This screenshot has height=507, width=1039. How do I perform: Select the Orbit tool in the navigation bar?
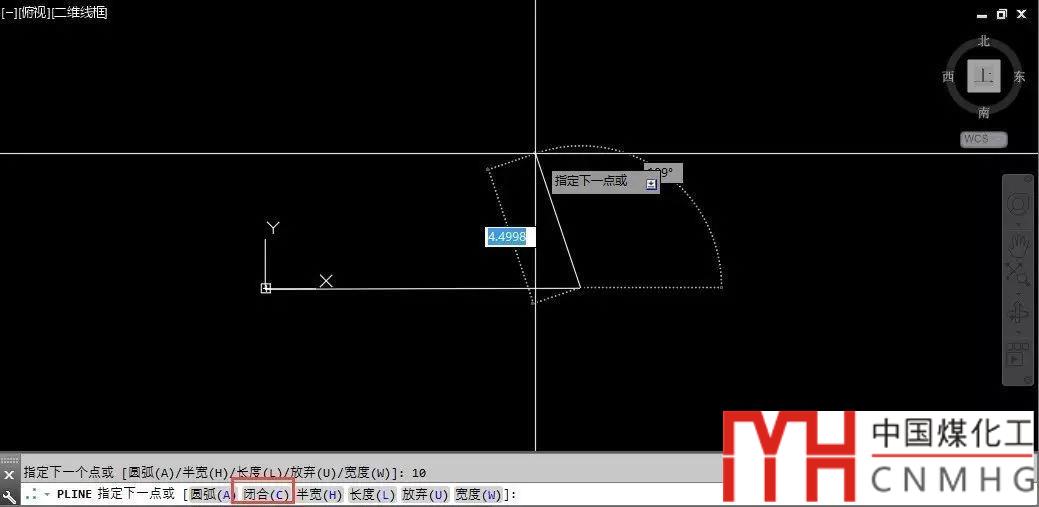click(x=1018, y=310)
